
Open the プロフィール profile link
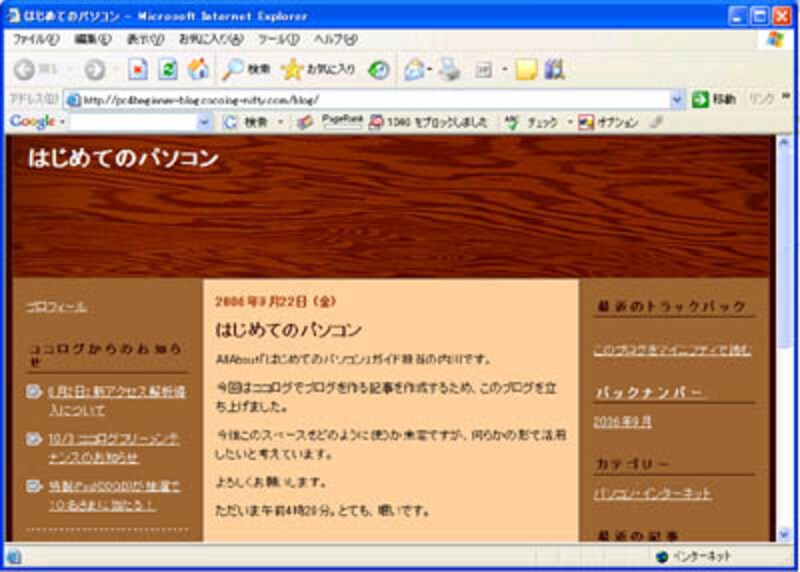pos(57,307)
